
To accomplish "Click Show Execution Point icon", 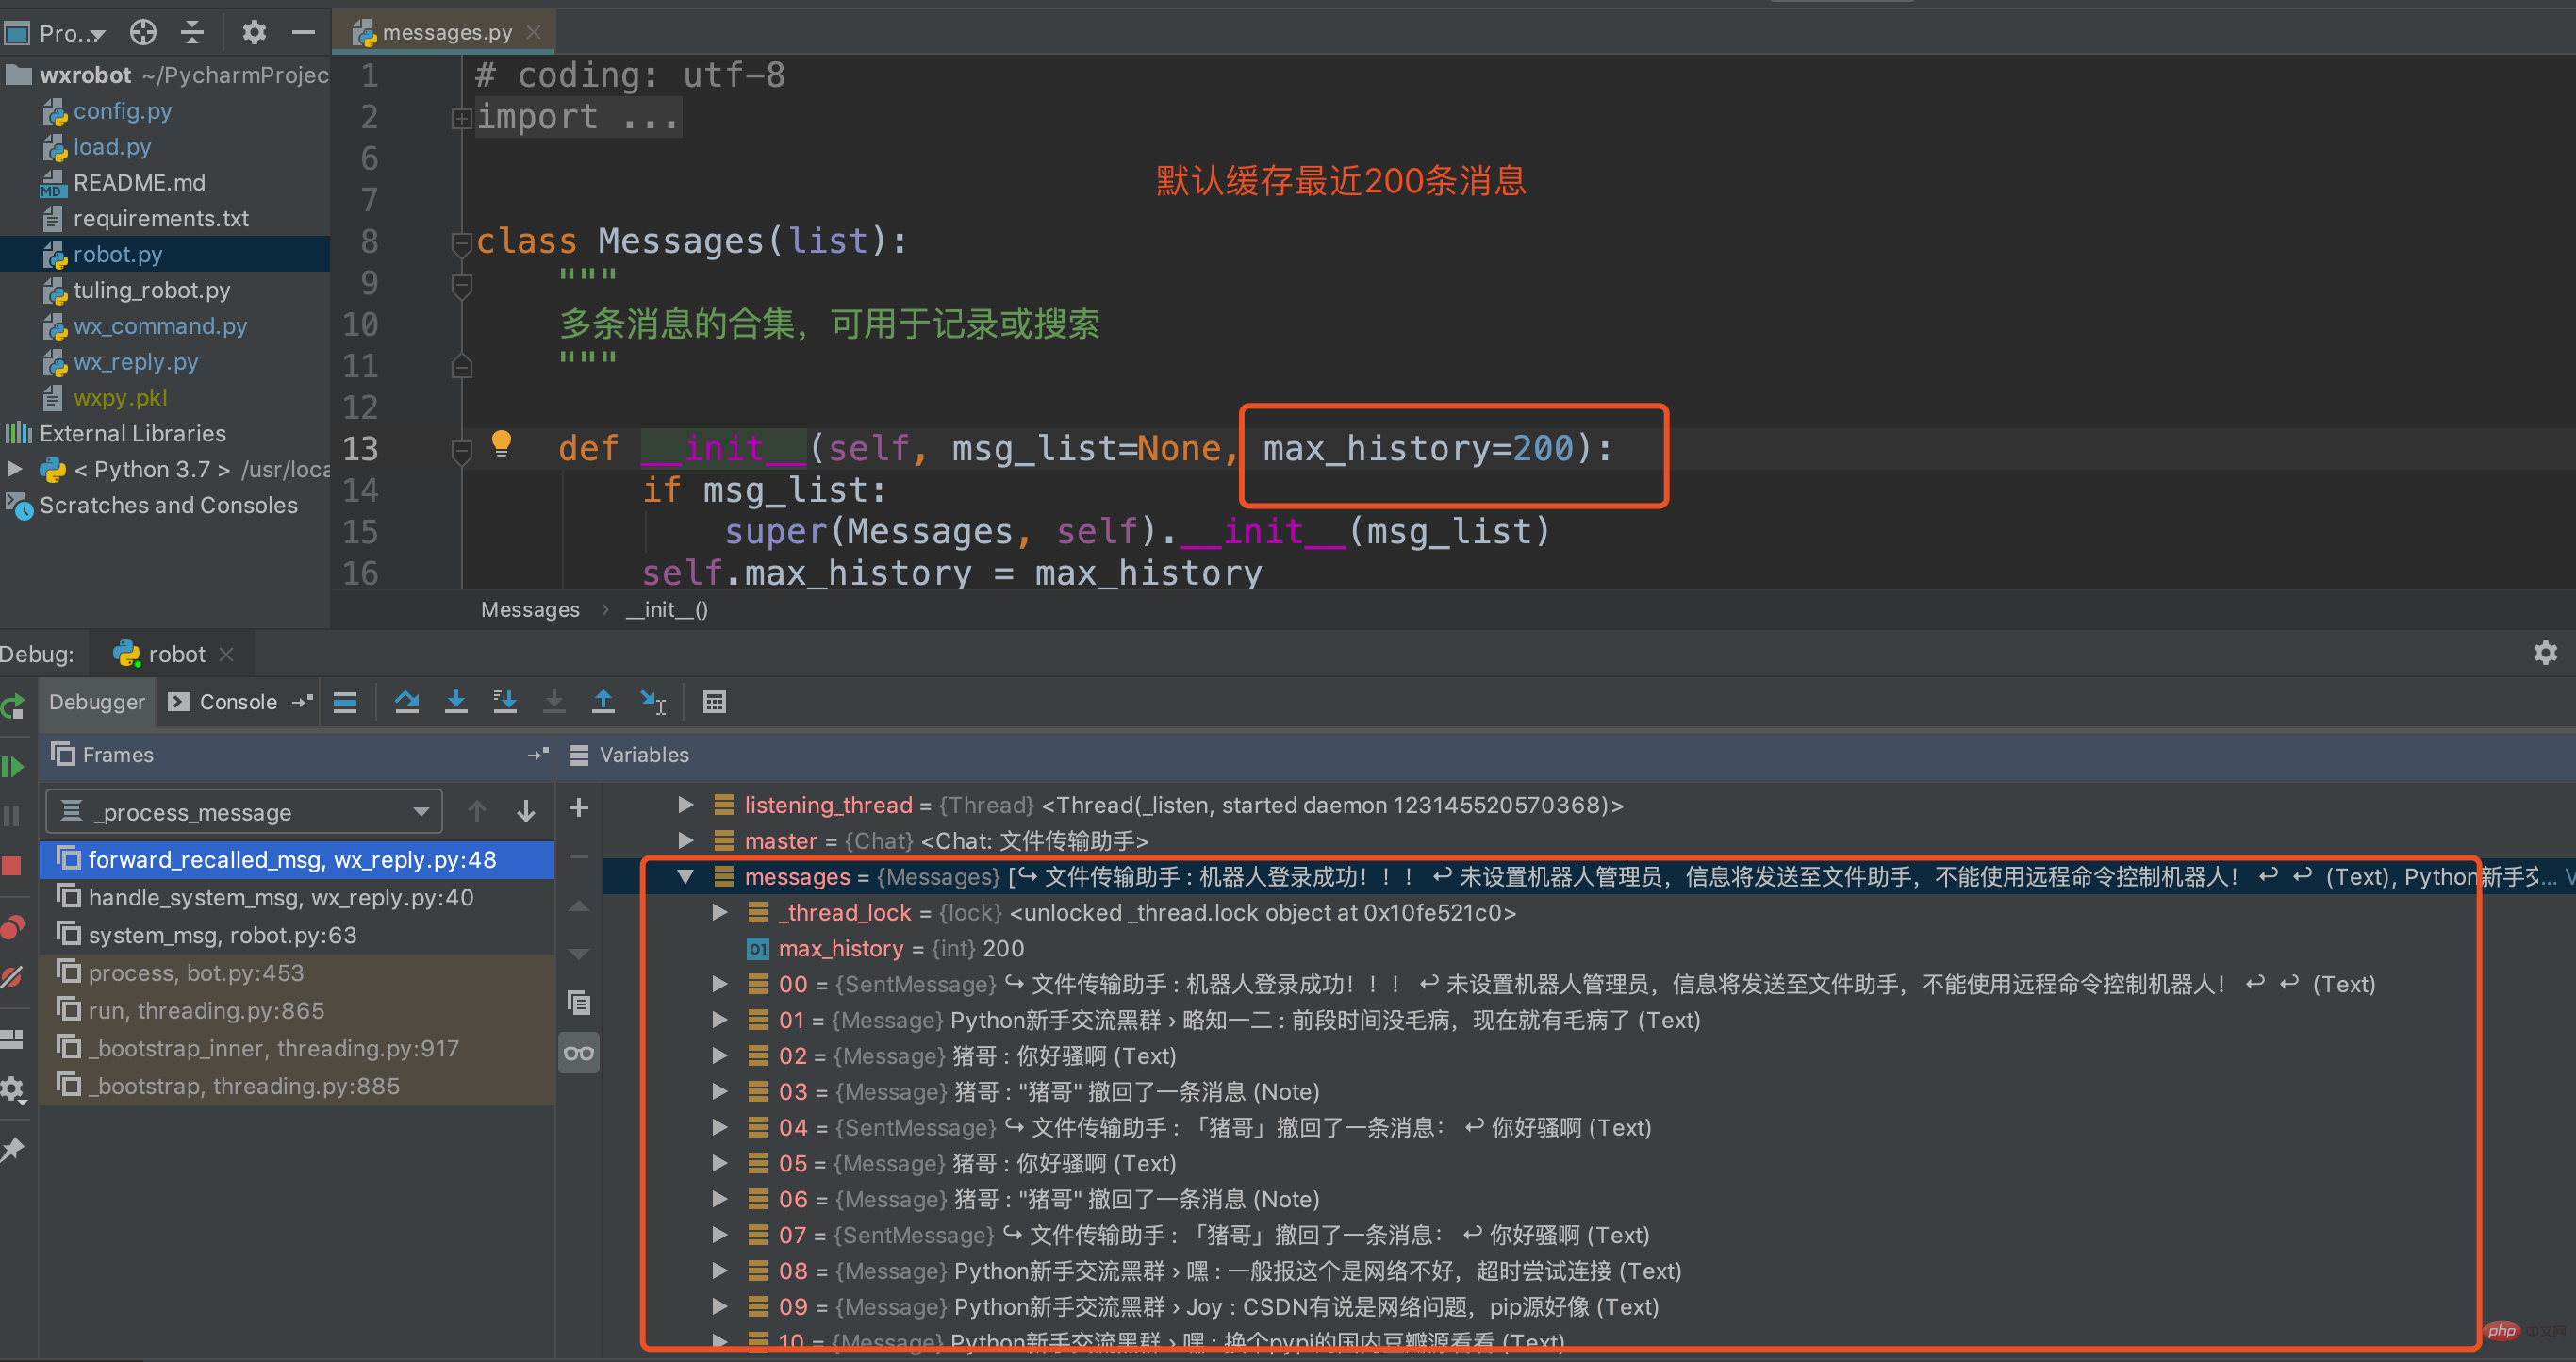I will (x=345, y=702).
